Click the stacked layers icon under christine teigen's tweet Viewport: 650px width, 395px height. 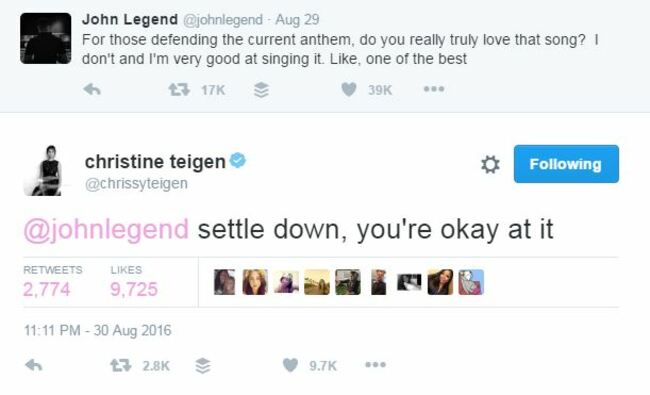click(203, 366)
